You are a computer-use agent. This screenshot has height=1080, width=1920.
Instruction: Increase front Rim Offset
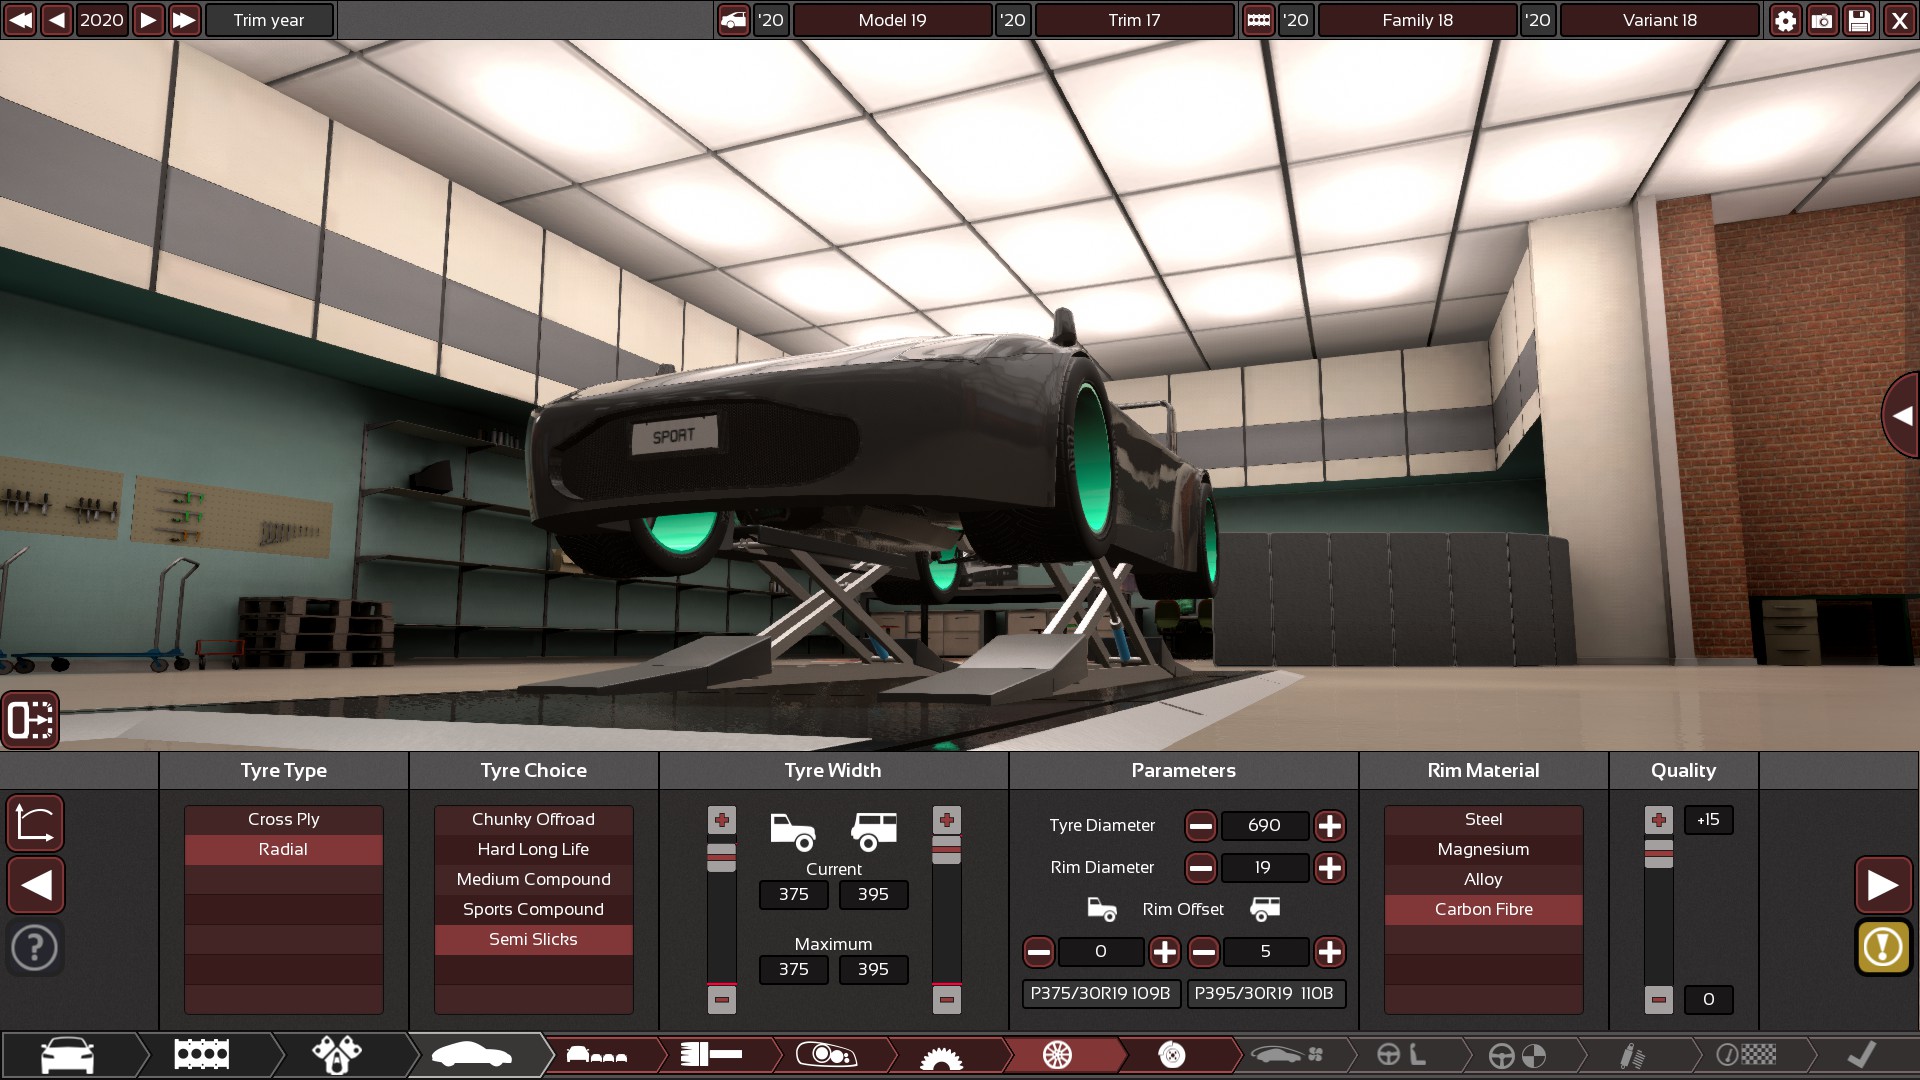click(1164, 952)
